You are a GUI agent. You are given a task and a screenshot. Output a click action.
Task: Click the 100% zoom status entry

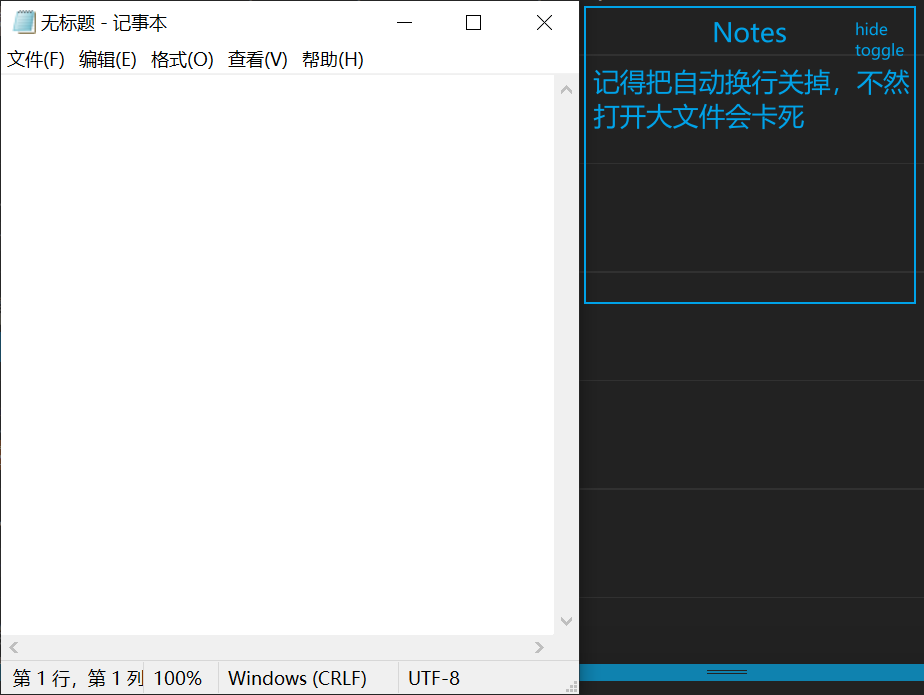click(x=178, y=678)
